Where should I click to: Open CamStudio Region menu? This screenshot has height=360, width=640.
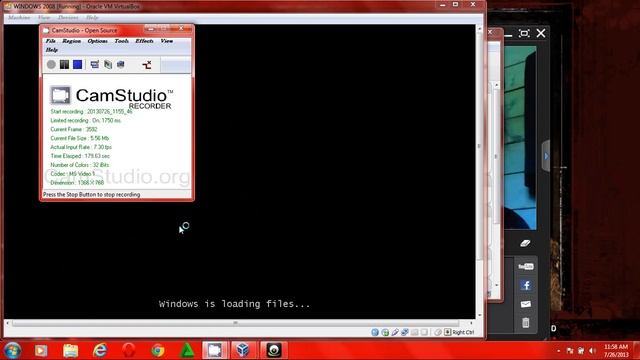pos(71,41)
